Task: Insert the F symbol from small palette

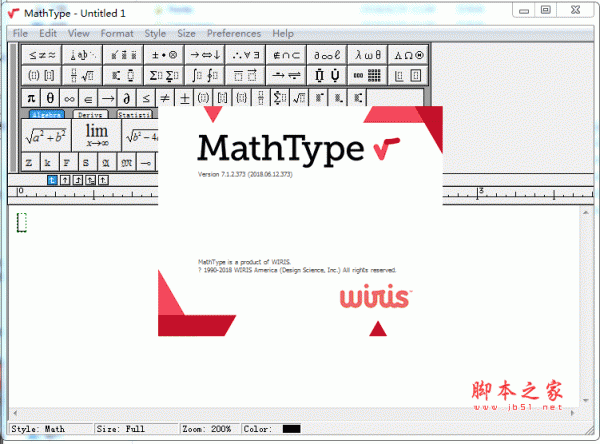Action: tap(67, 163)
